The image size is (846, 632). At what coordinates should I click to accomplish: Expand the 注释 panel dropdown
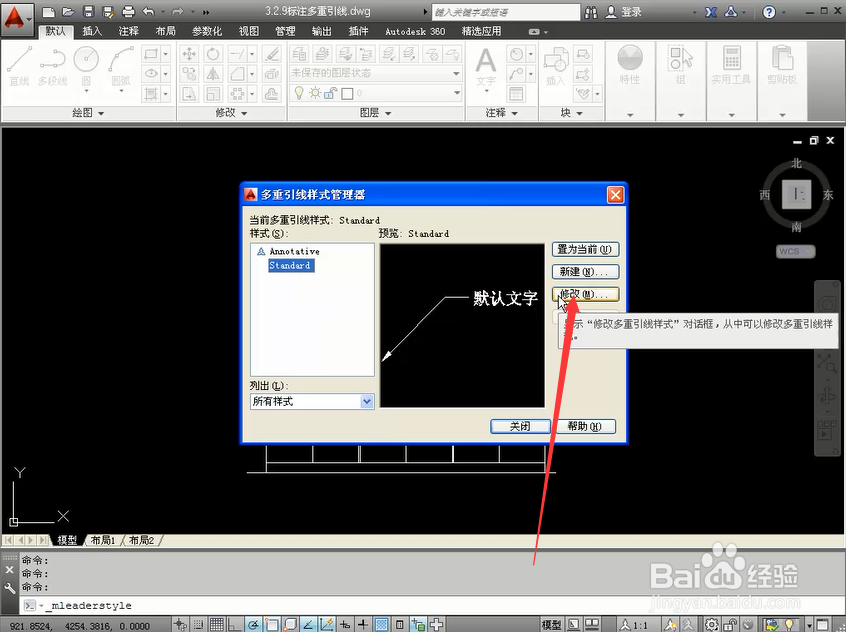[501, 113]
